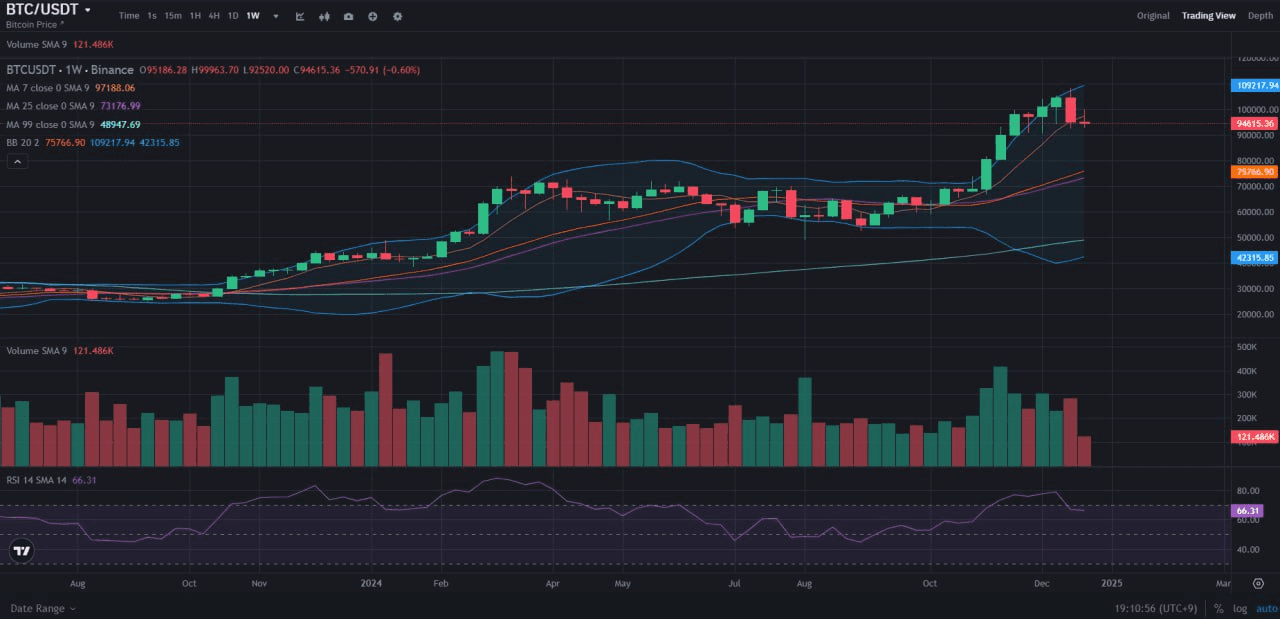
Task: Open time axis settings gear icon
Action: point(1258,582)
